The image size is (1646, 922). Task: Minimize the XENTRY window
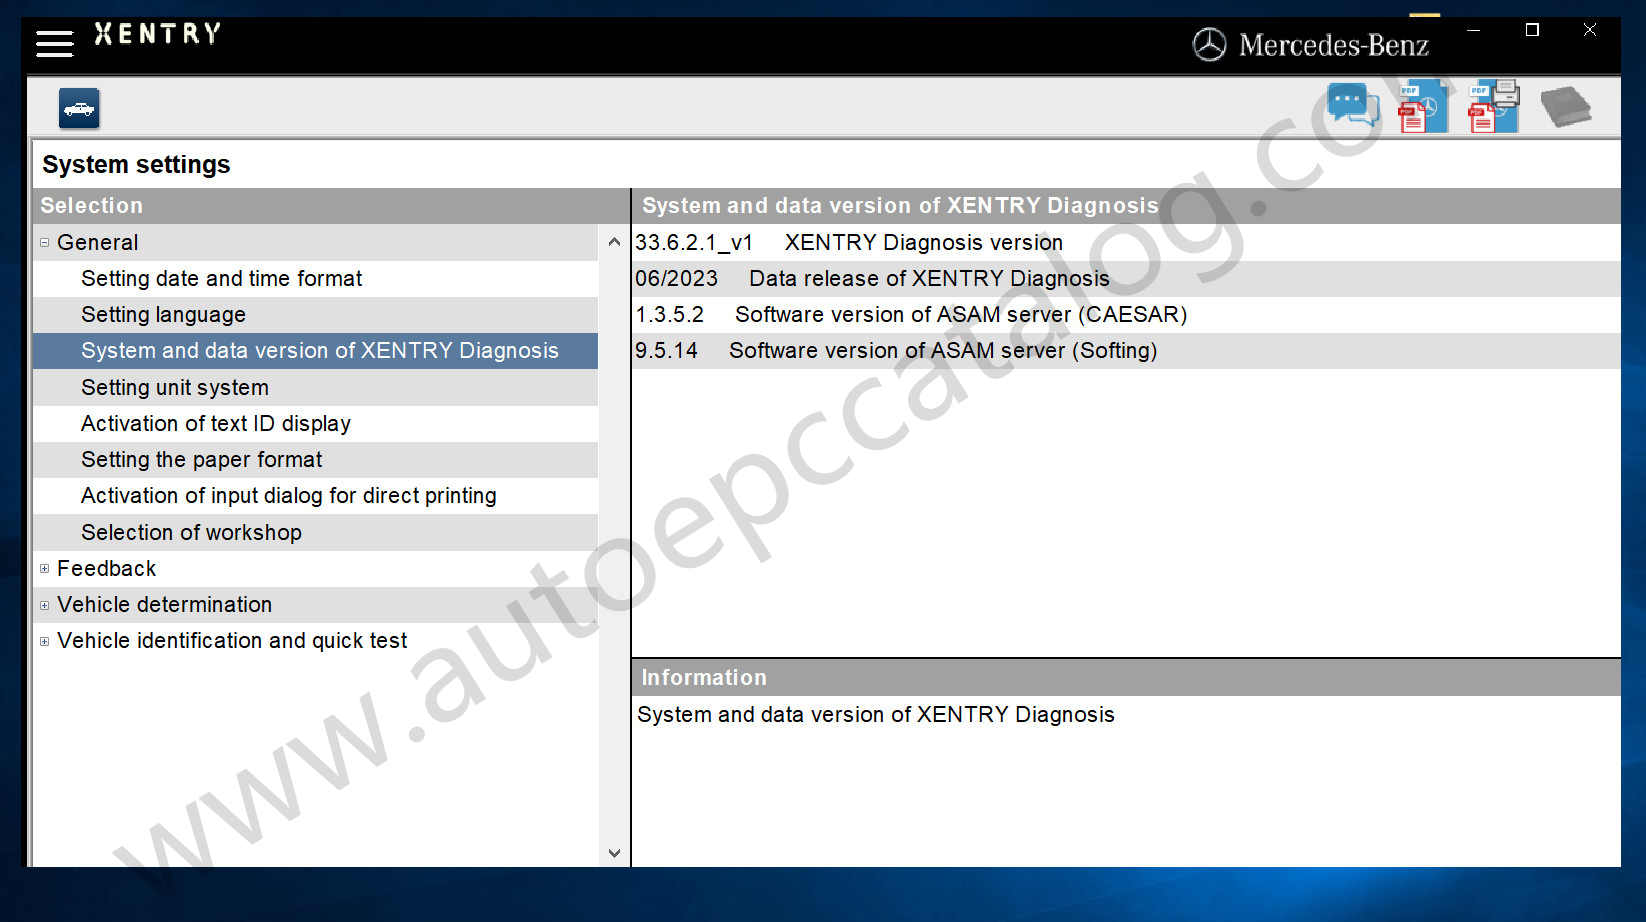point(1473,30)
